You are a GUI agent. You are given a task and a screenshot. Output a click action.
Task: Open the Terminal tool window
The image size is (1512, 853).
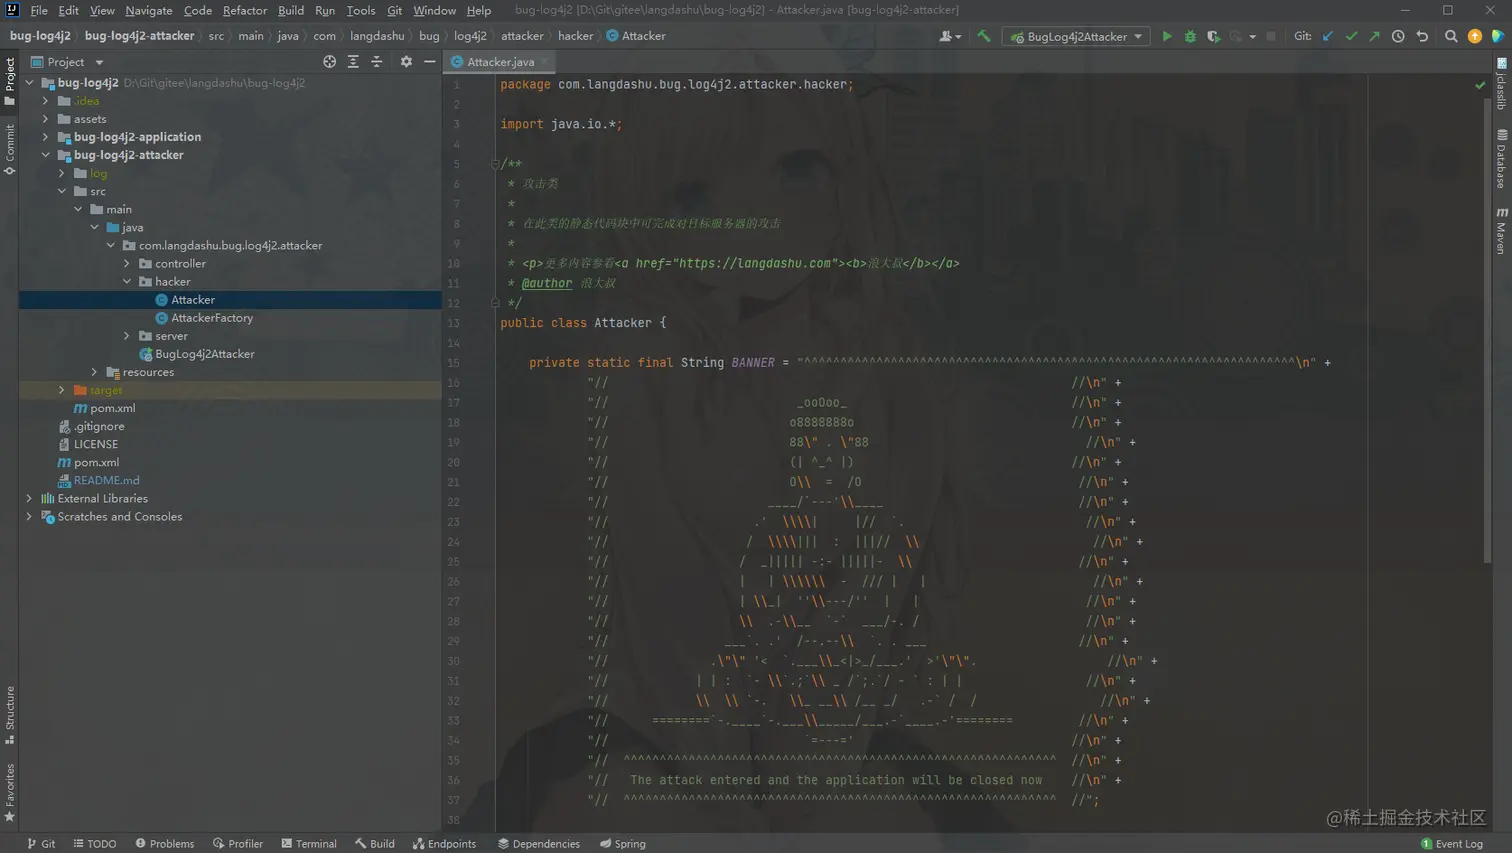coord(309,844)
